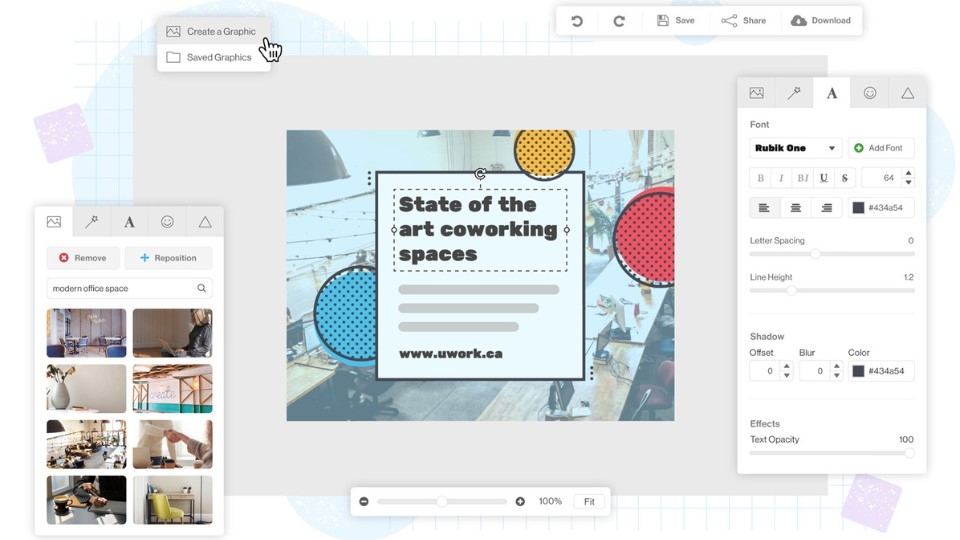
Task: Click the search magnifier in image search box
Action: (x=202, y=288)
